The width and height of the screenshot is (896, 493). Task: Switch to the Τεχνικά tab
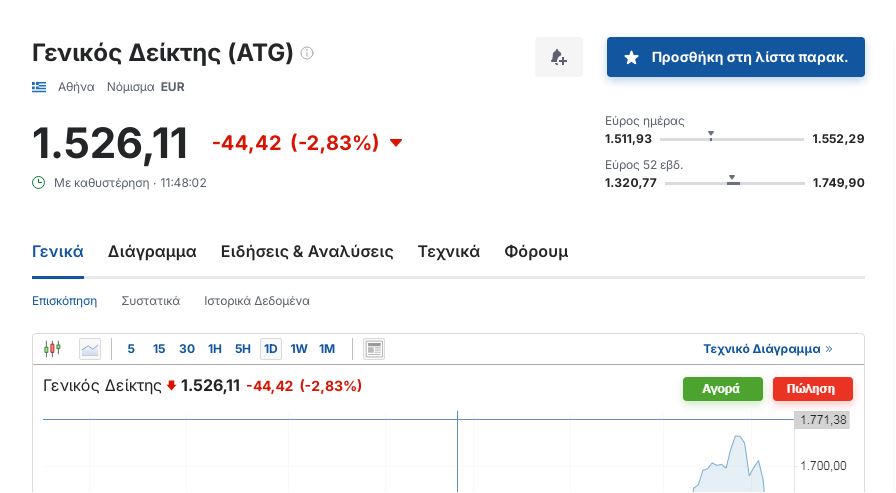pyautogui.click(x=449, y=252)
